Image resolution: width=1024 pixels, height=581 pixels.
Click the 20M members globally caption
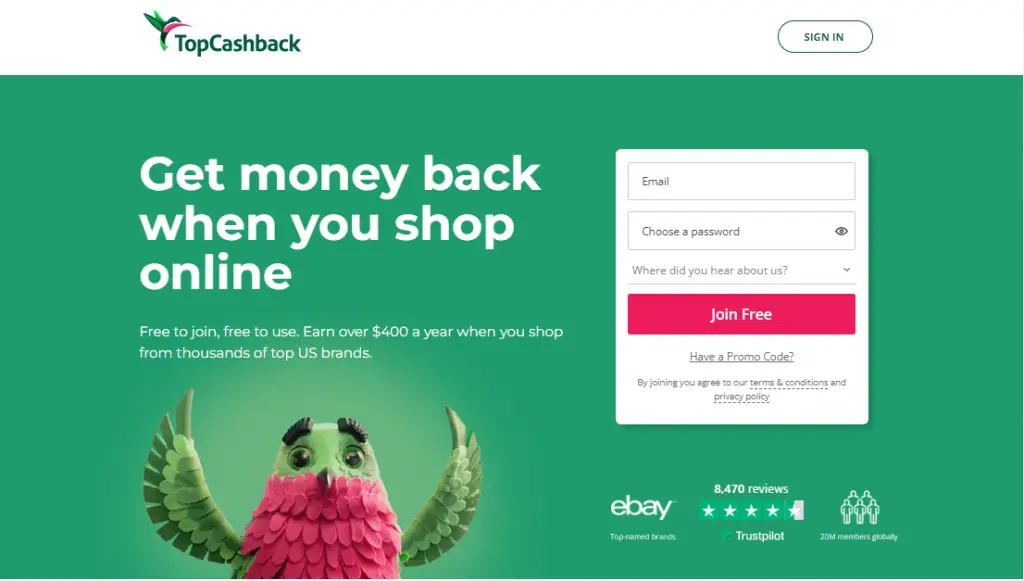click(x=859, y=537)
